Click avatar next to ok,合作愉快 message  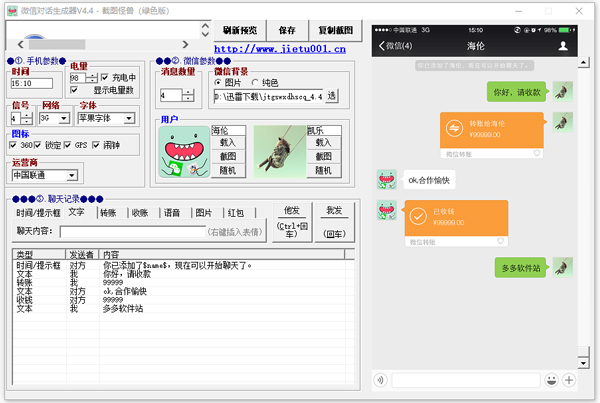(x=386, y=179)
